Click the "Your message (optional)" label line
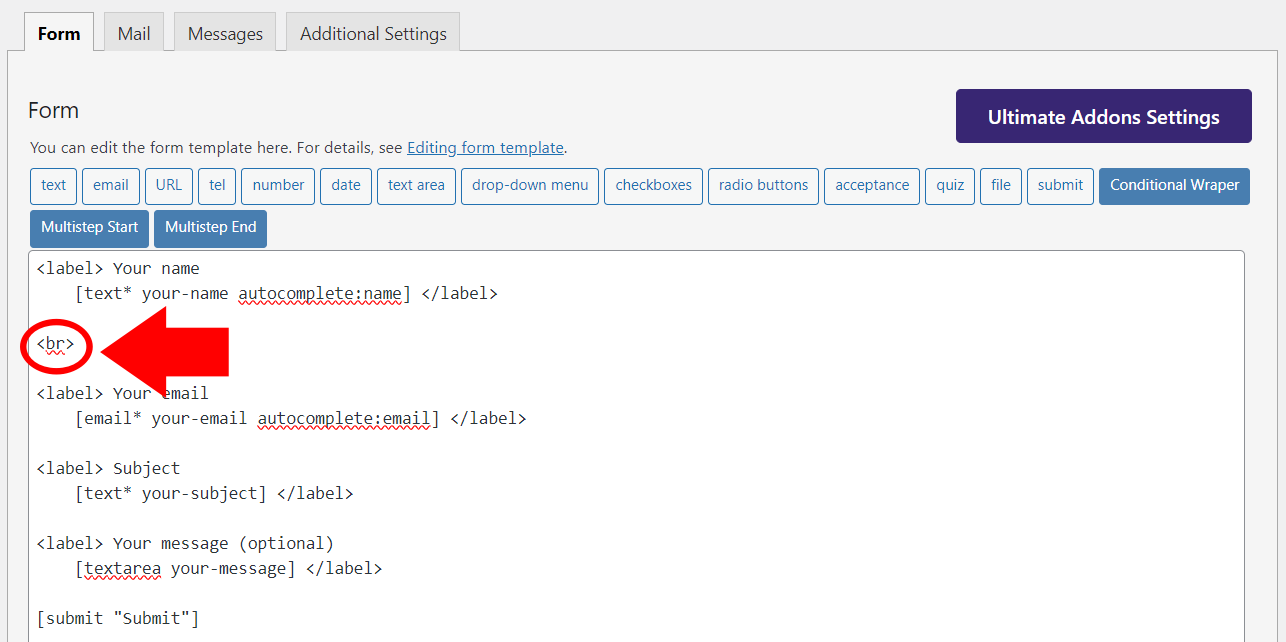Viewport: 1286px width, 642px height. tap(185, 544)
